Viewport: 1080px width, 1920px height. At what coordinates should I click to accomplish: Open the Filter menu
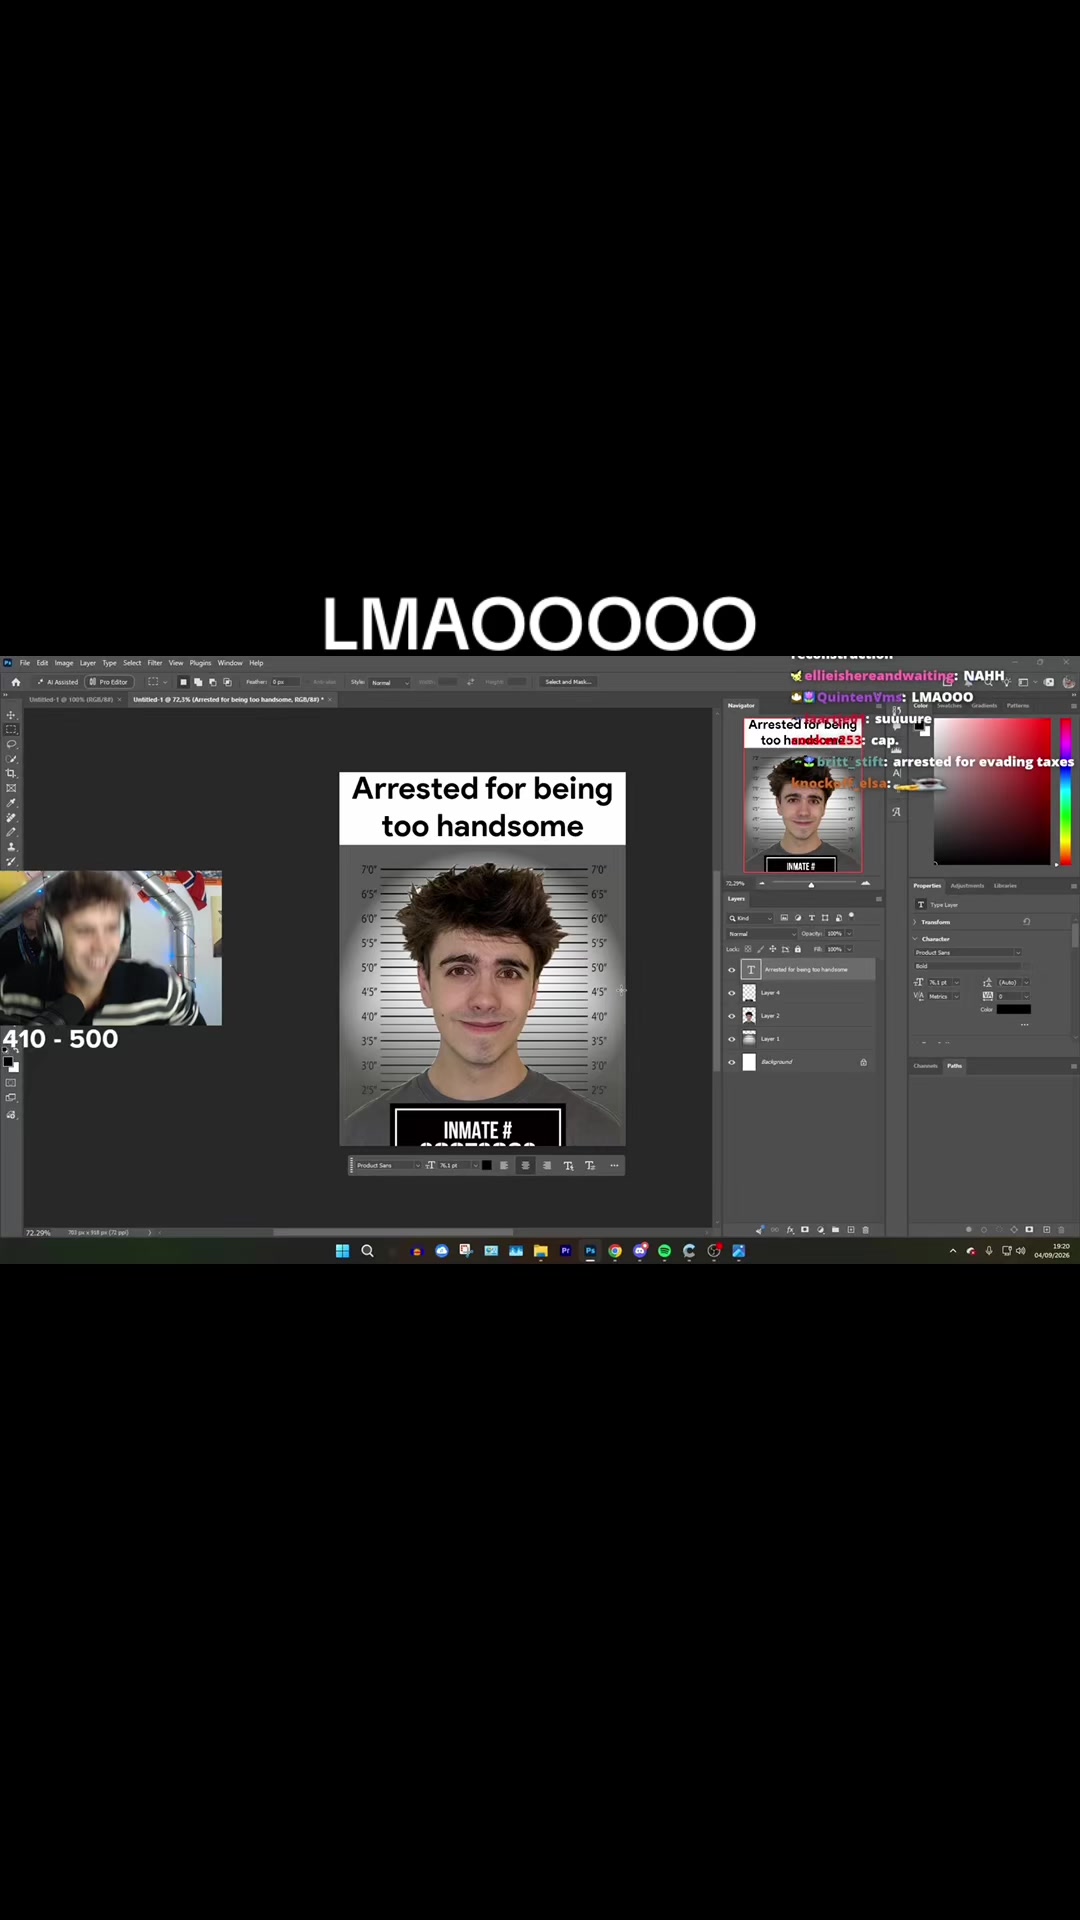click(155, 663)
